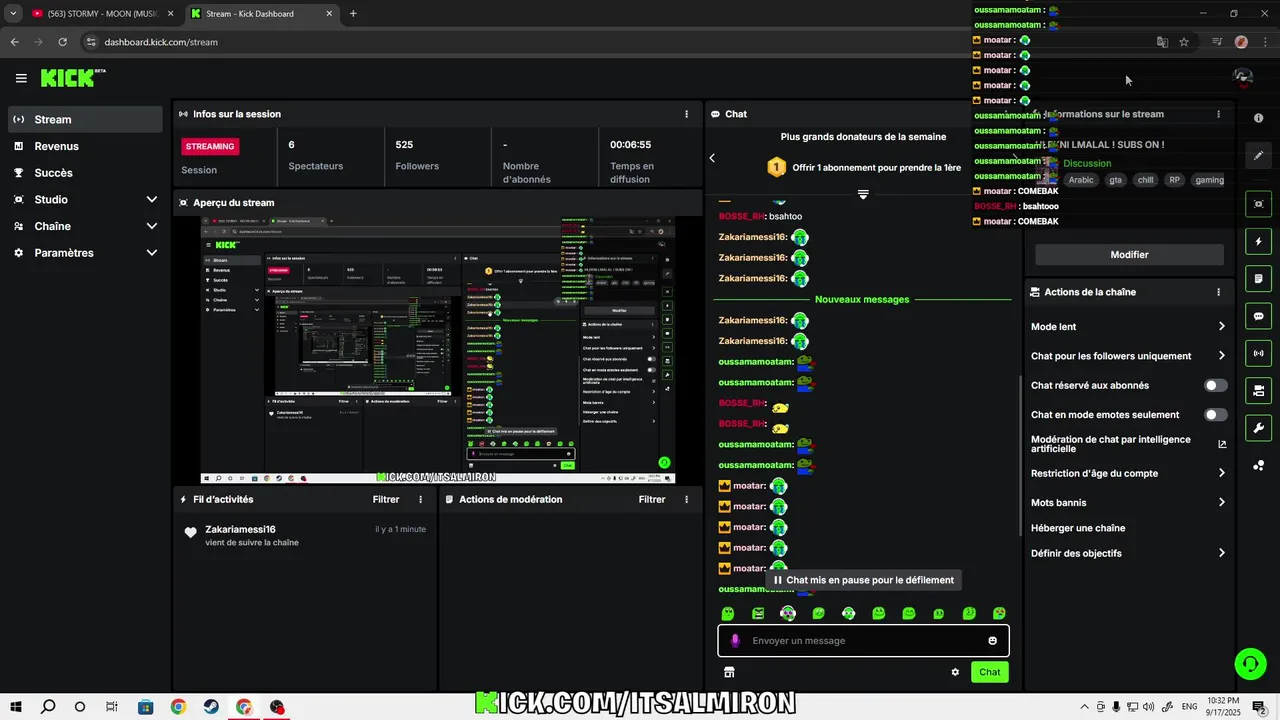The height and width of the screenshot is (720, 1280).
Task: Select Succès in the sidebar
Action: coord(85,173)
